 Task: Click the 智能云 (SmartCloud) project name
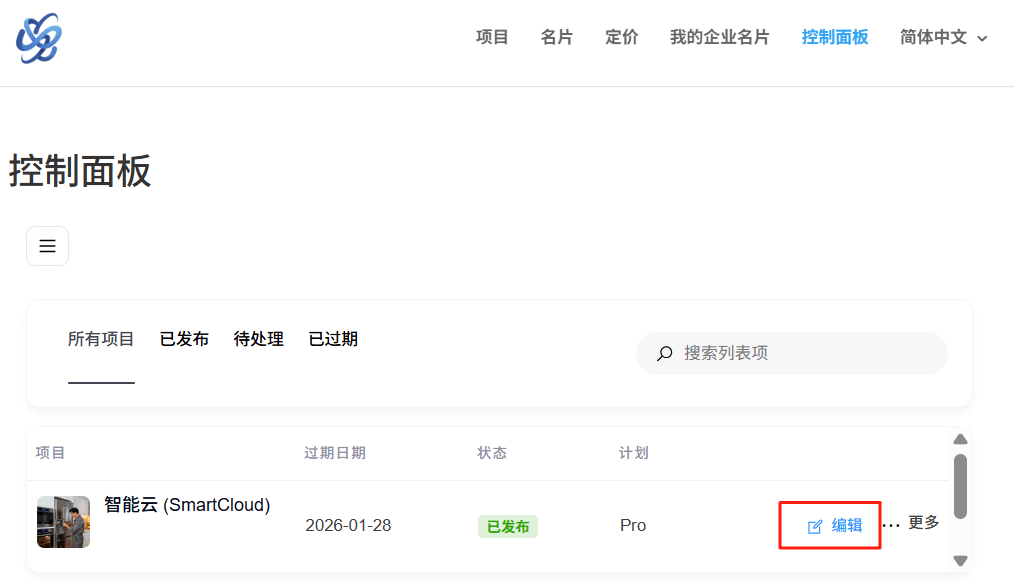point(187,505)
